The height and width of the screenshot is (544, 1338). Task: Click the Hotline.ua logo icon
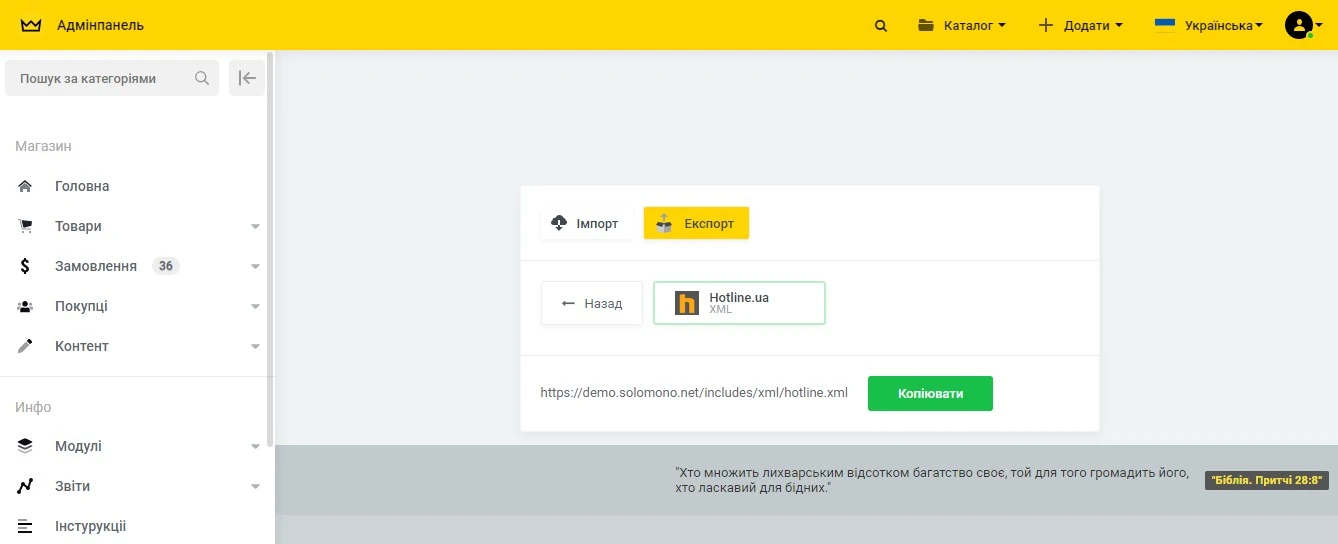click(x=687, y=303)
